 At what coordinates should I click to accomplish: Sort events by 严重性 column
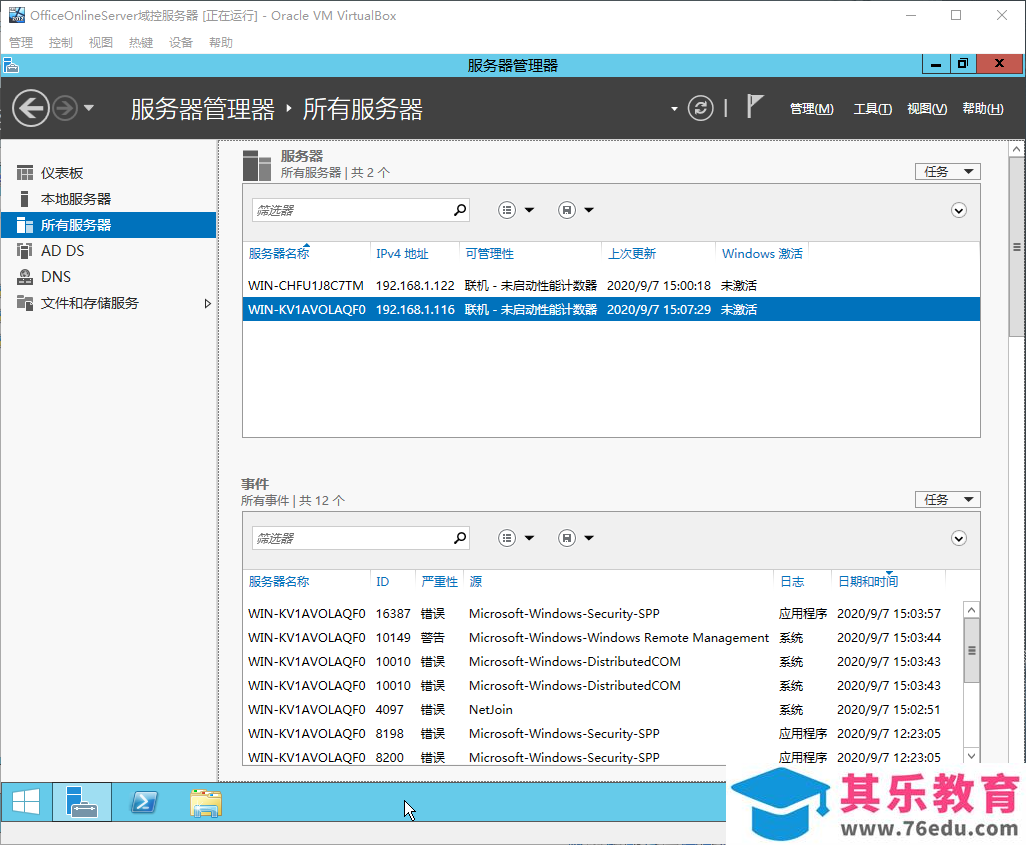tap(439, 582)
